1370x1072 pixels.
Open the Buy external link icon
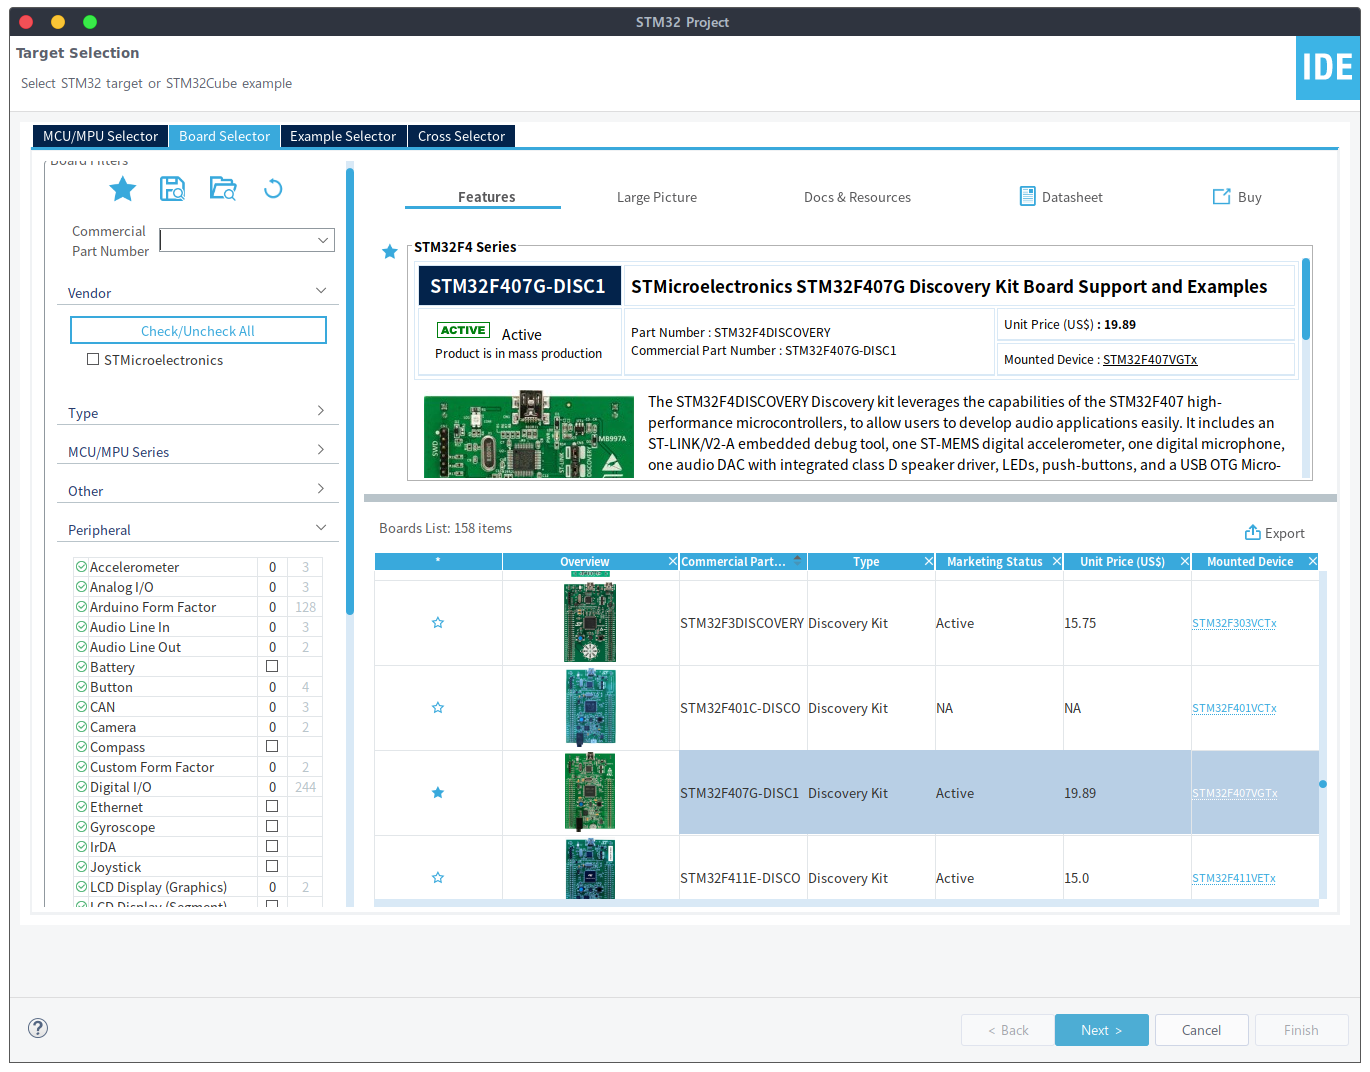point(1222,197)
